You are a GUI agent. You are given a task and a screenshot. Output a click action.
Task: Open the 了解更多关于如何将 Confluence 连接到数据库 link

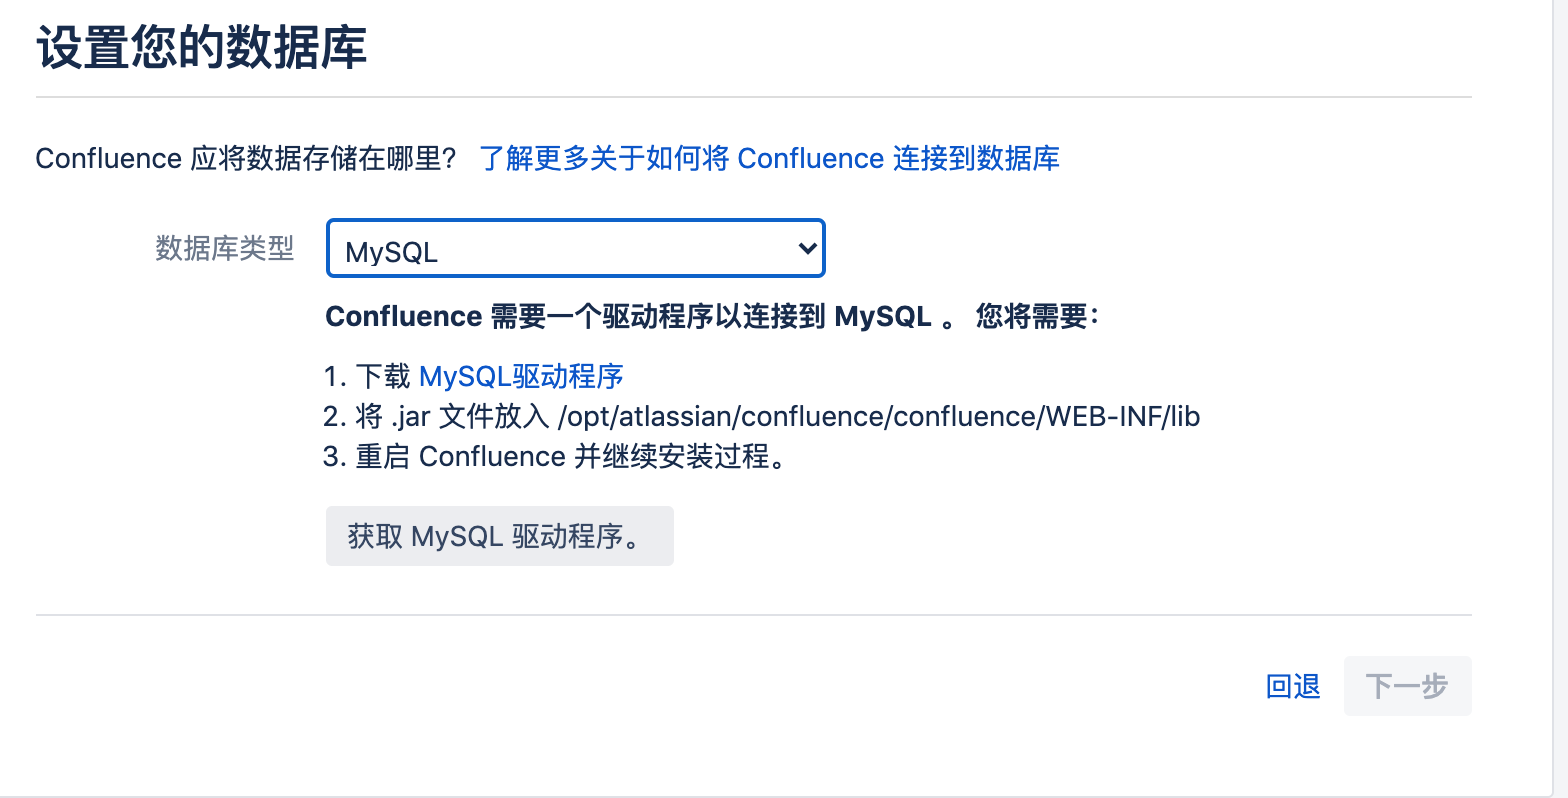769,158
